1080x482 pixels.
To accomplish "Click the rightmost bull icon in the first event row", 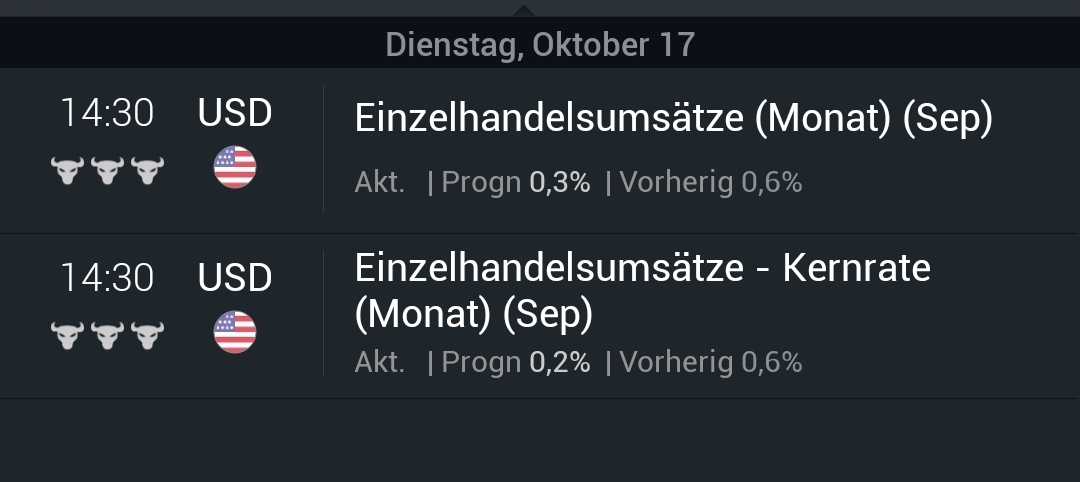I will click(x=147, y=170).
